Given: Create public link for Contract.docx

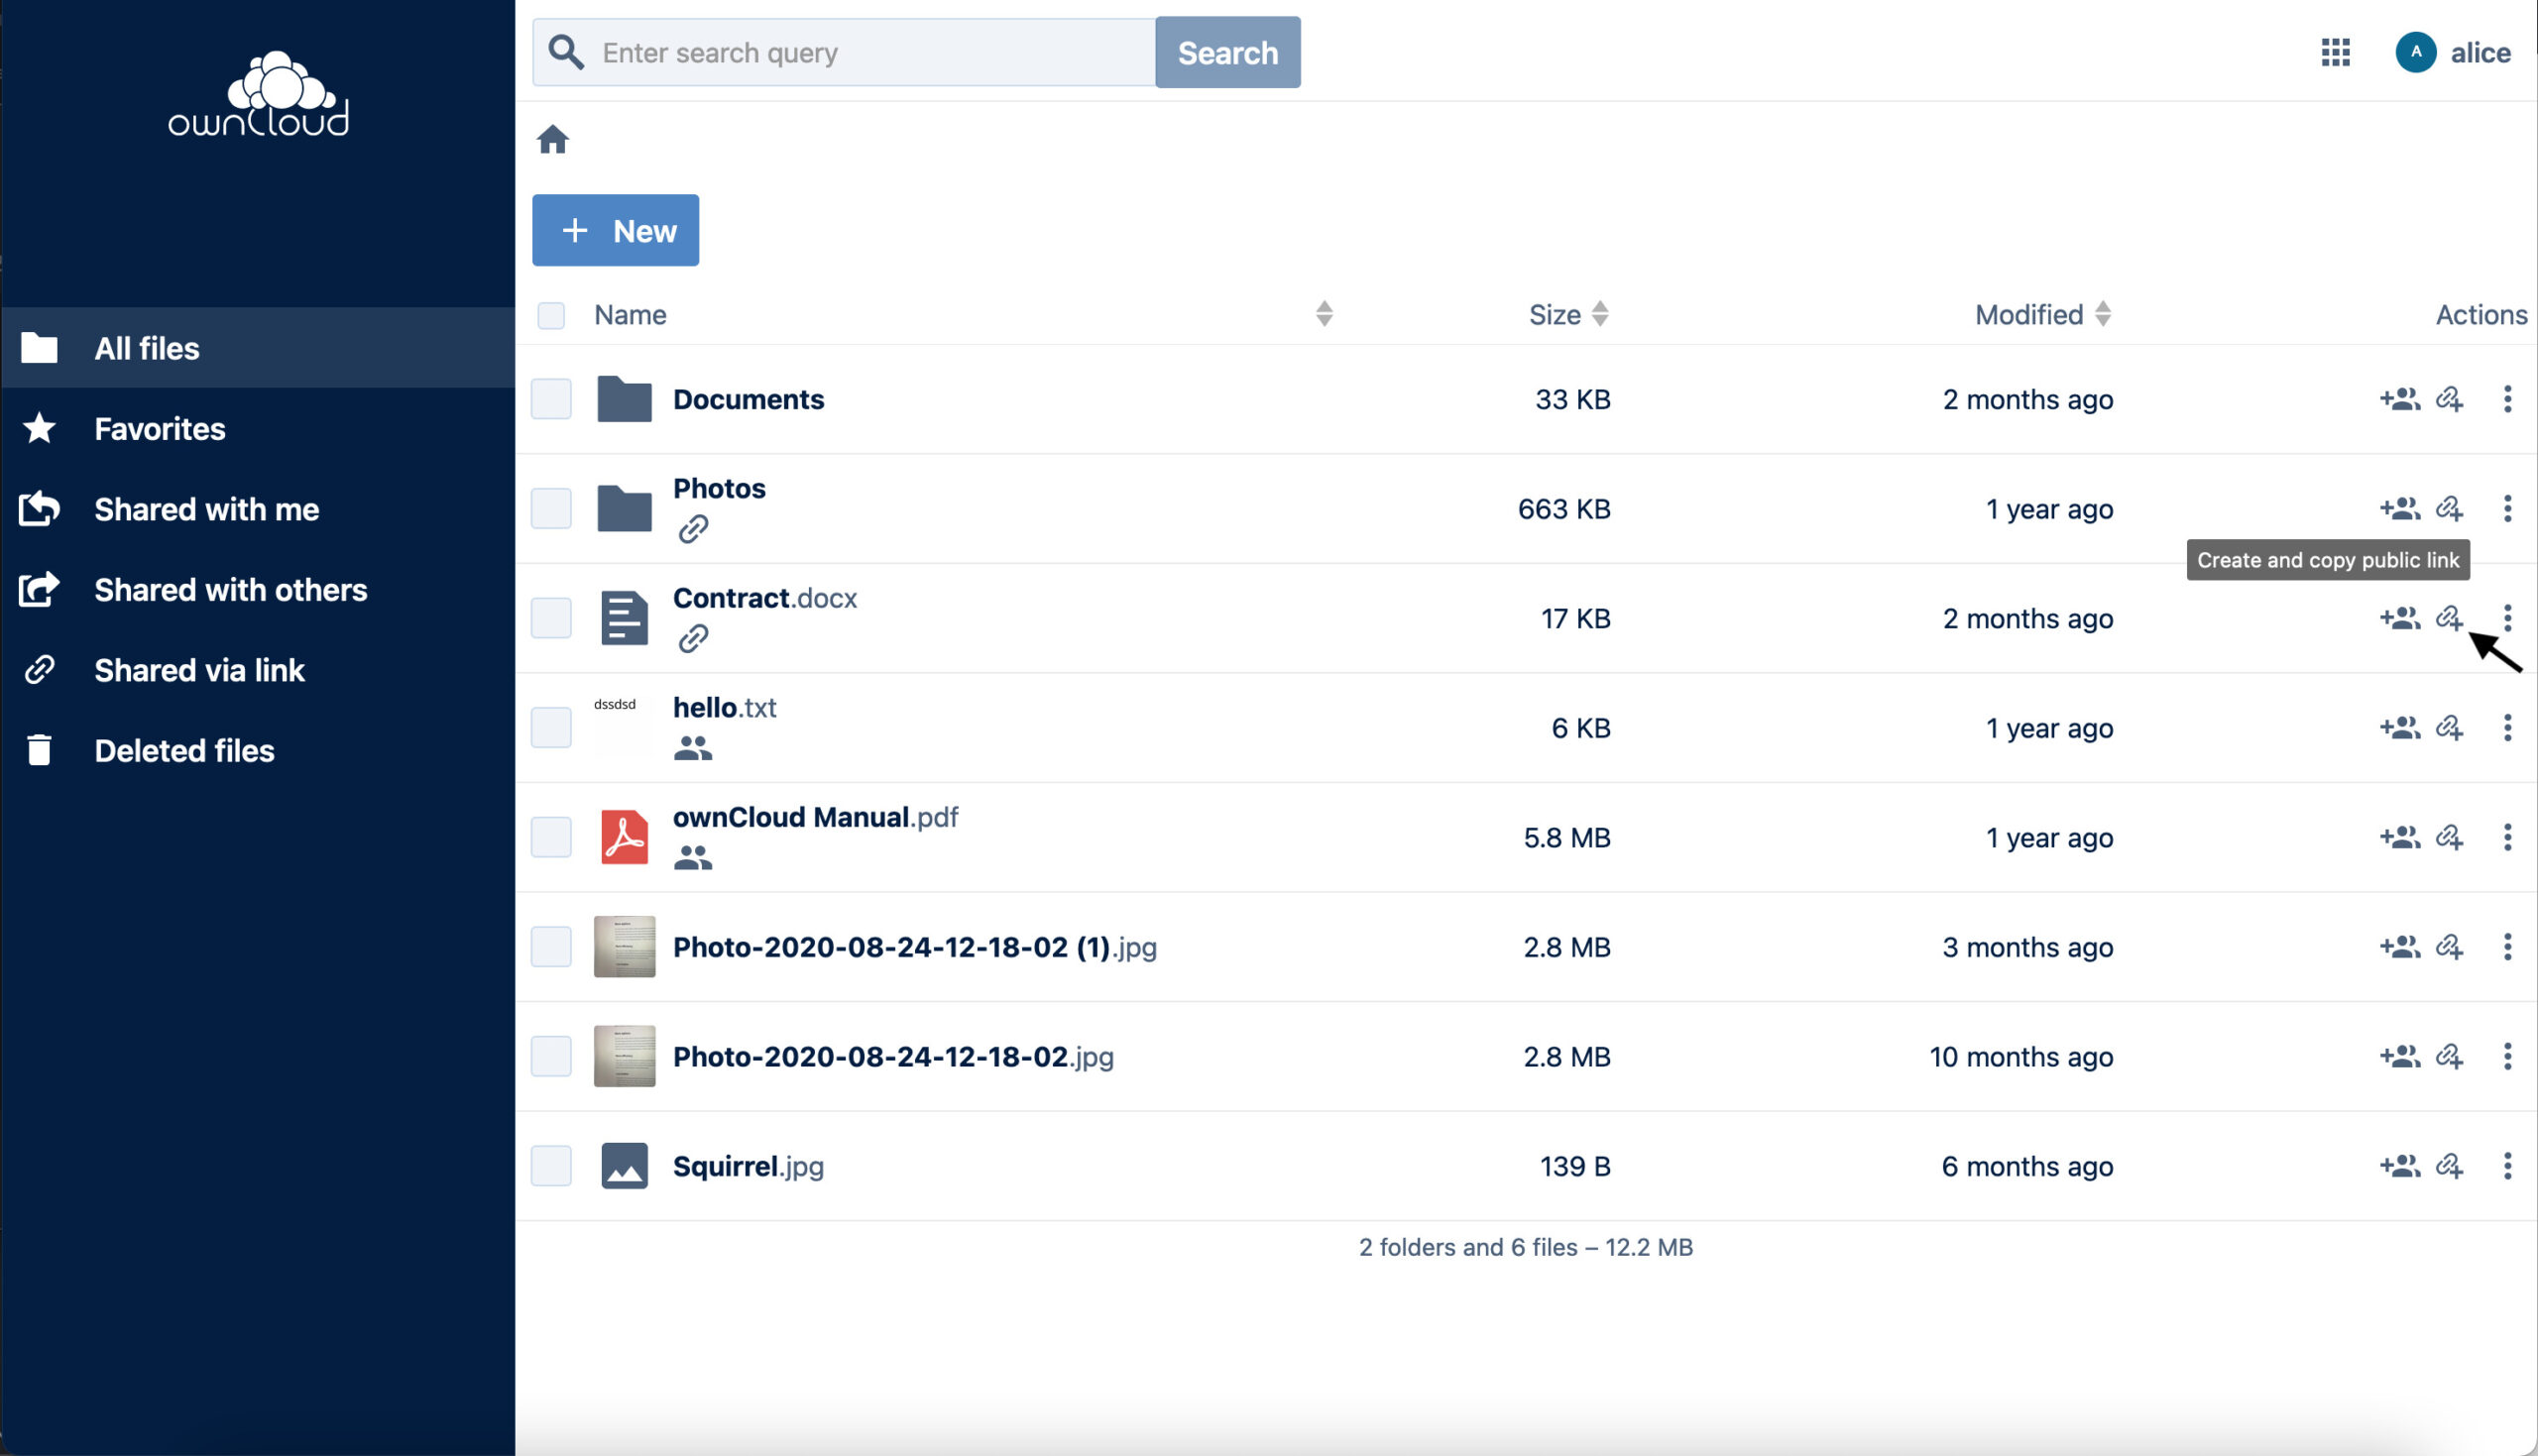Looking at the screenshot, I should pyautogui.click(x=2449, y=618).
